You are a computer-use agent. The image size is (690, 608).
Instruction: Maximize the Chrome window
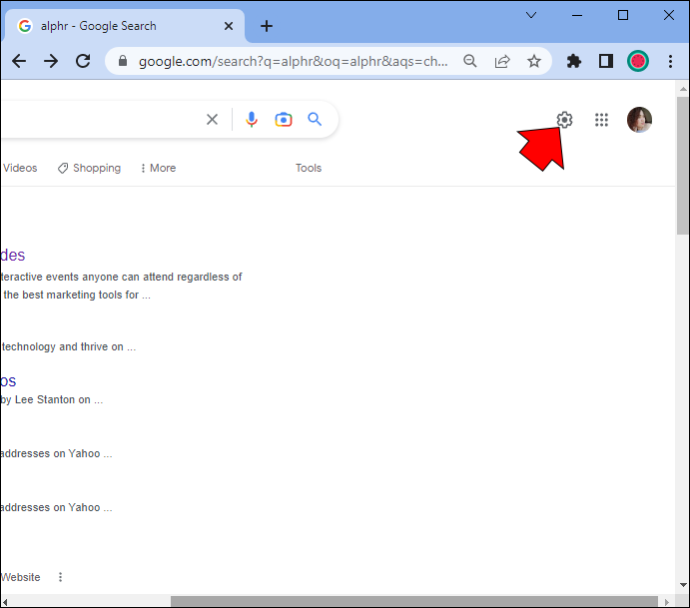(x=623, y=15)
